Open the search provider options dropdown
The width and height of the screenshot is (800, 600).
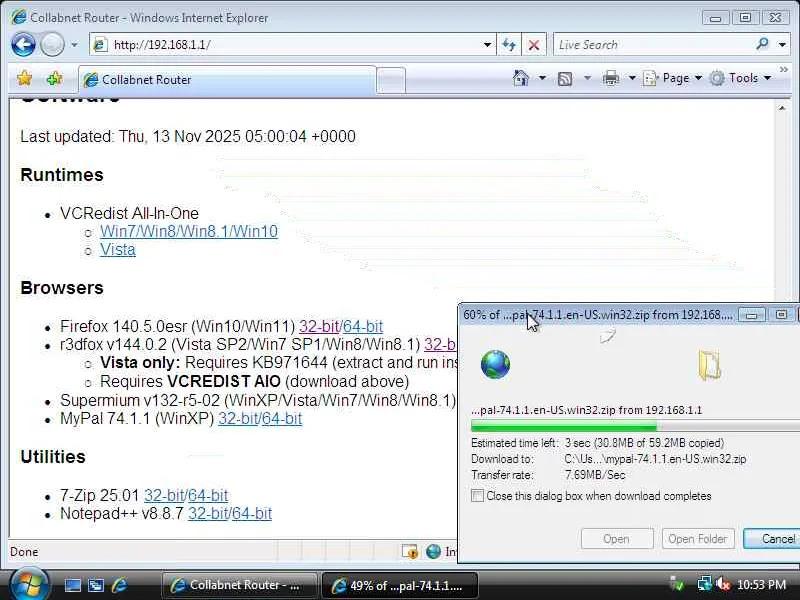[782, 45]
